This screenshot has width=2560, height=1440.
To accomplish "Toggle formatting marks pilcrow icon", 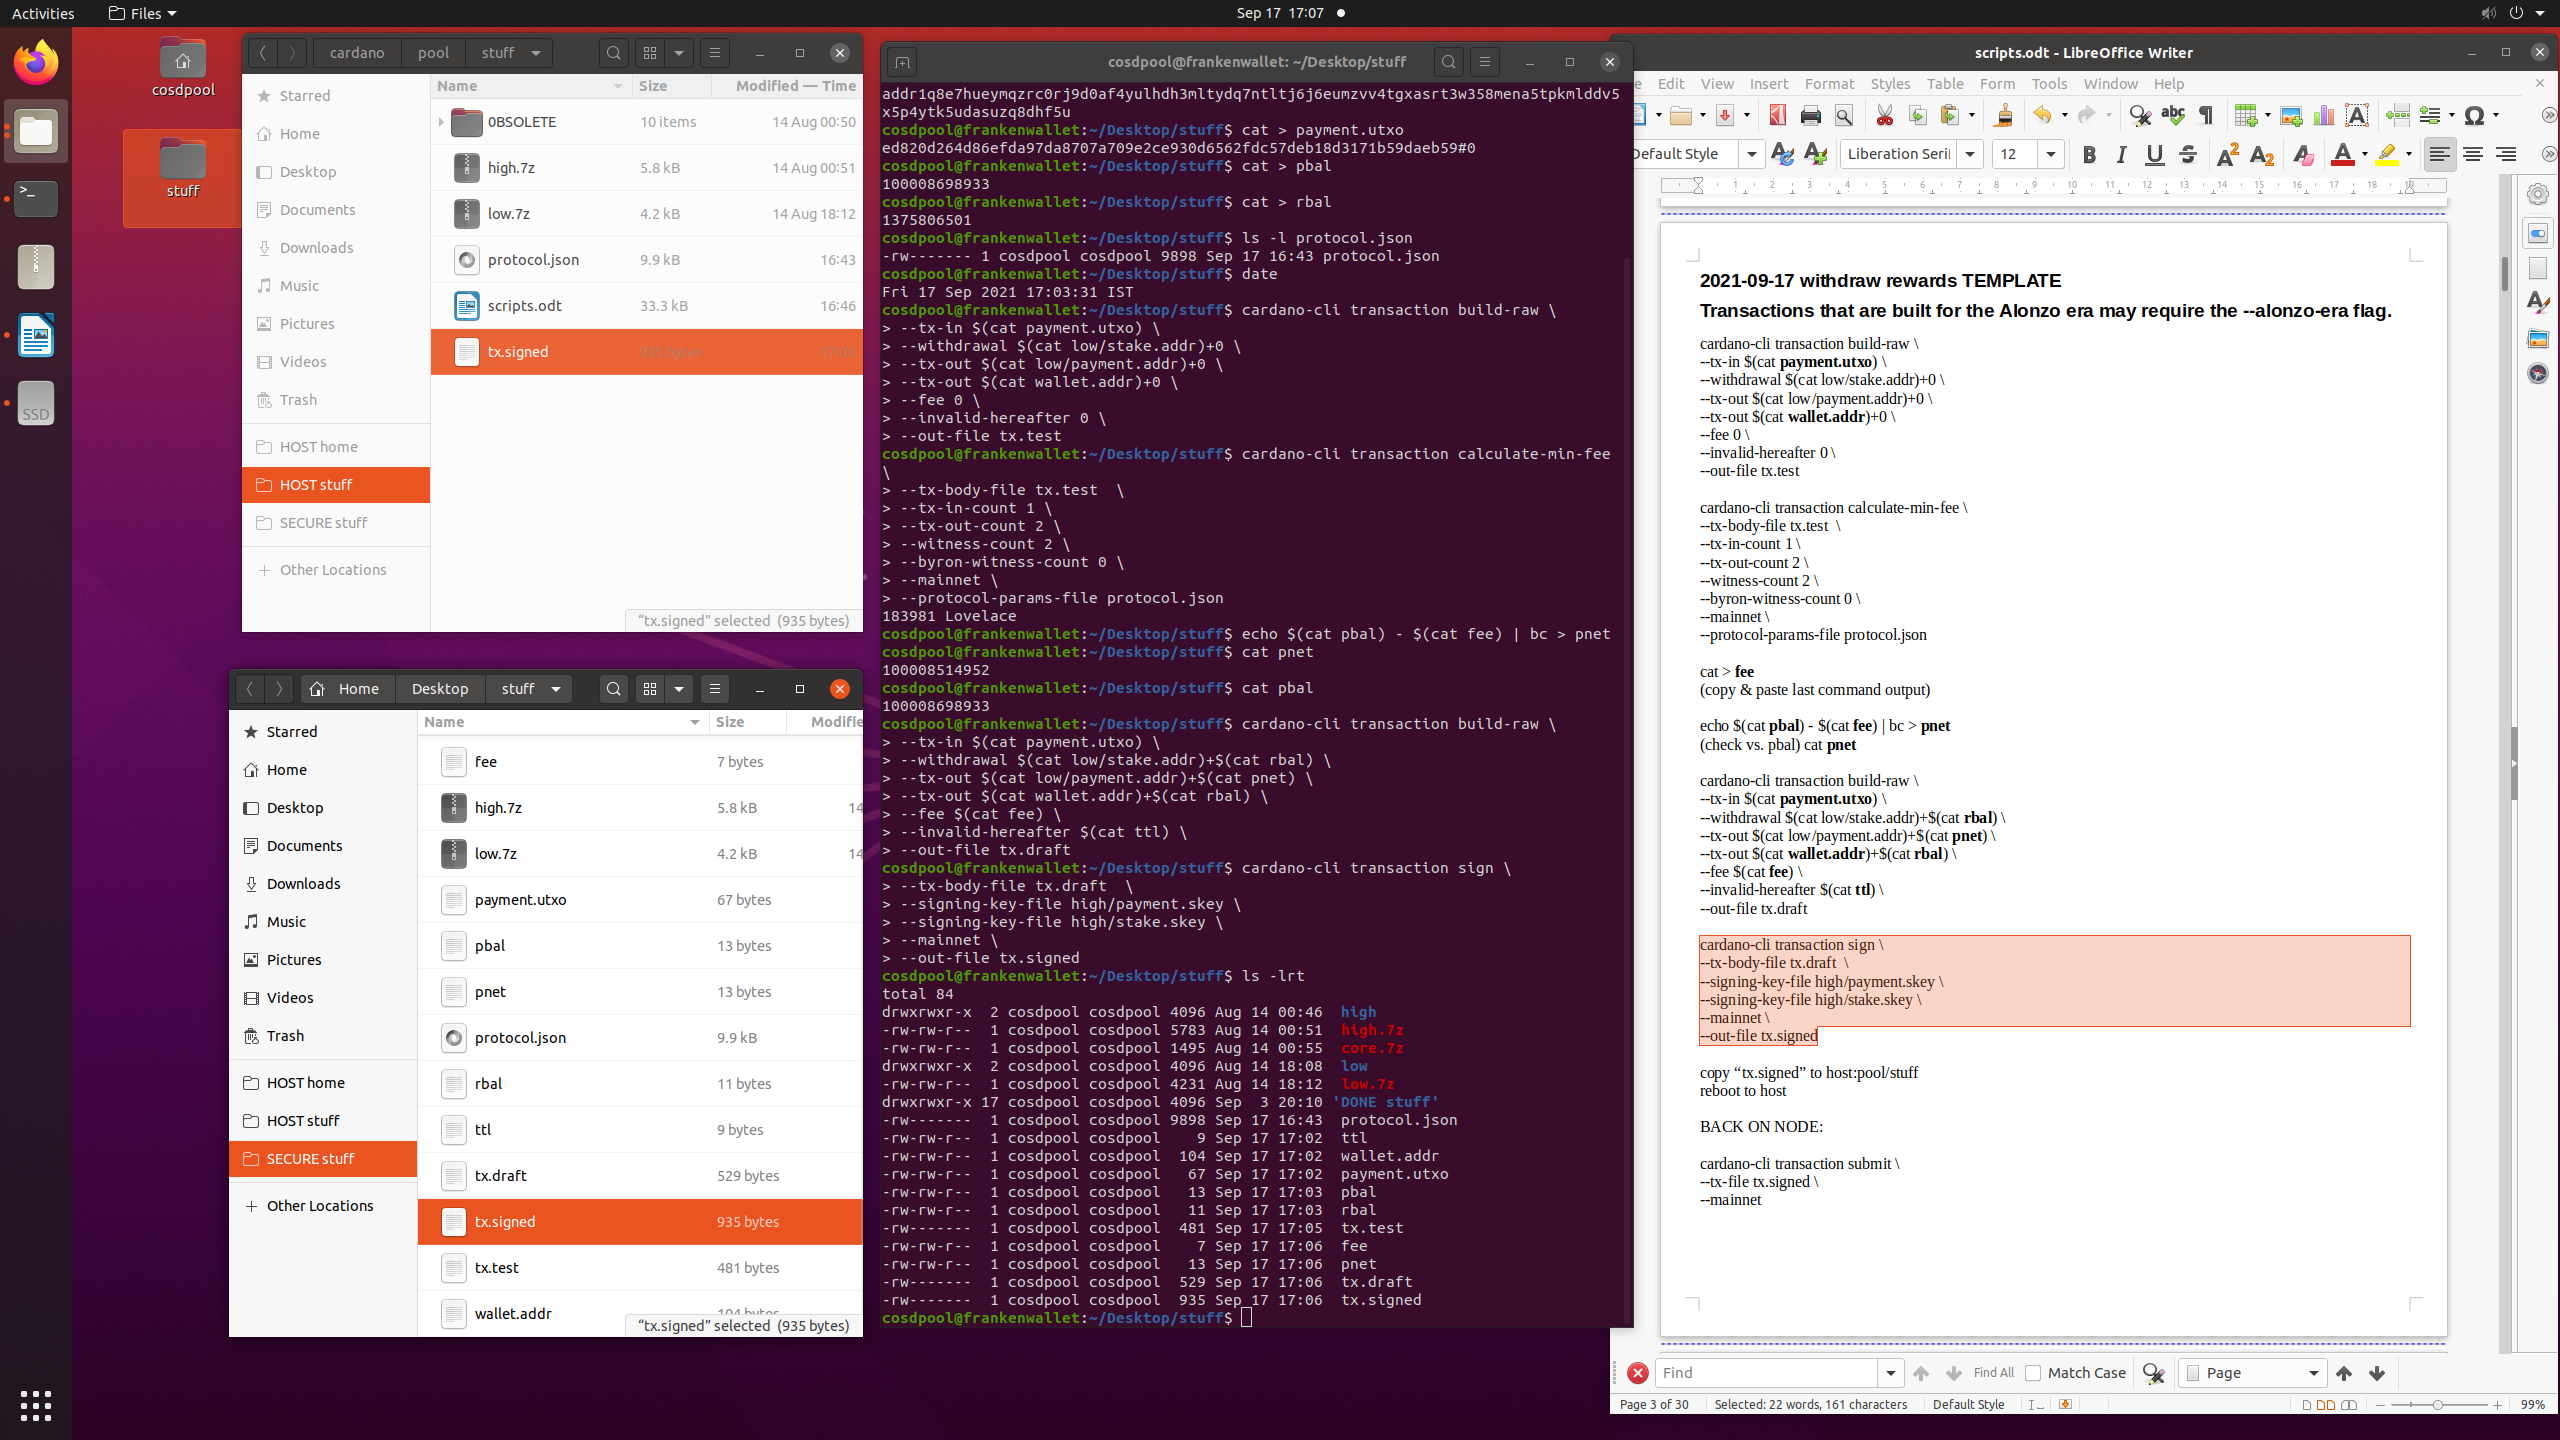I will [x=2206, y=115].
